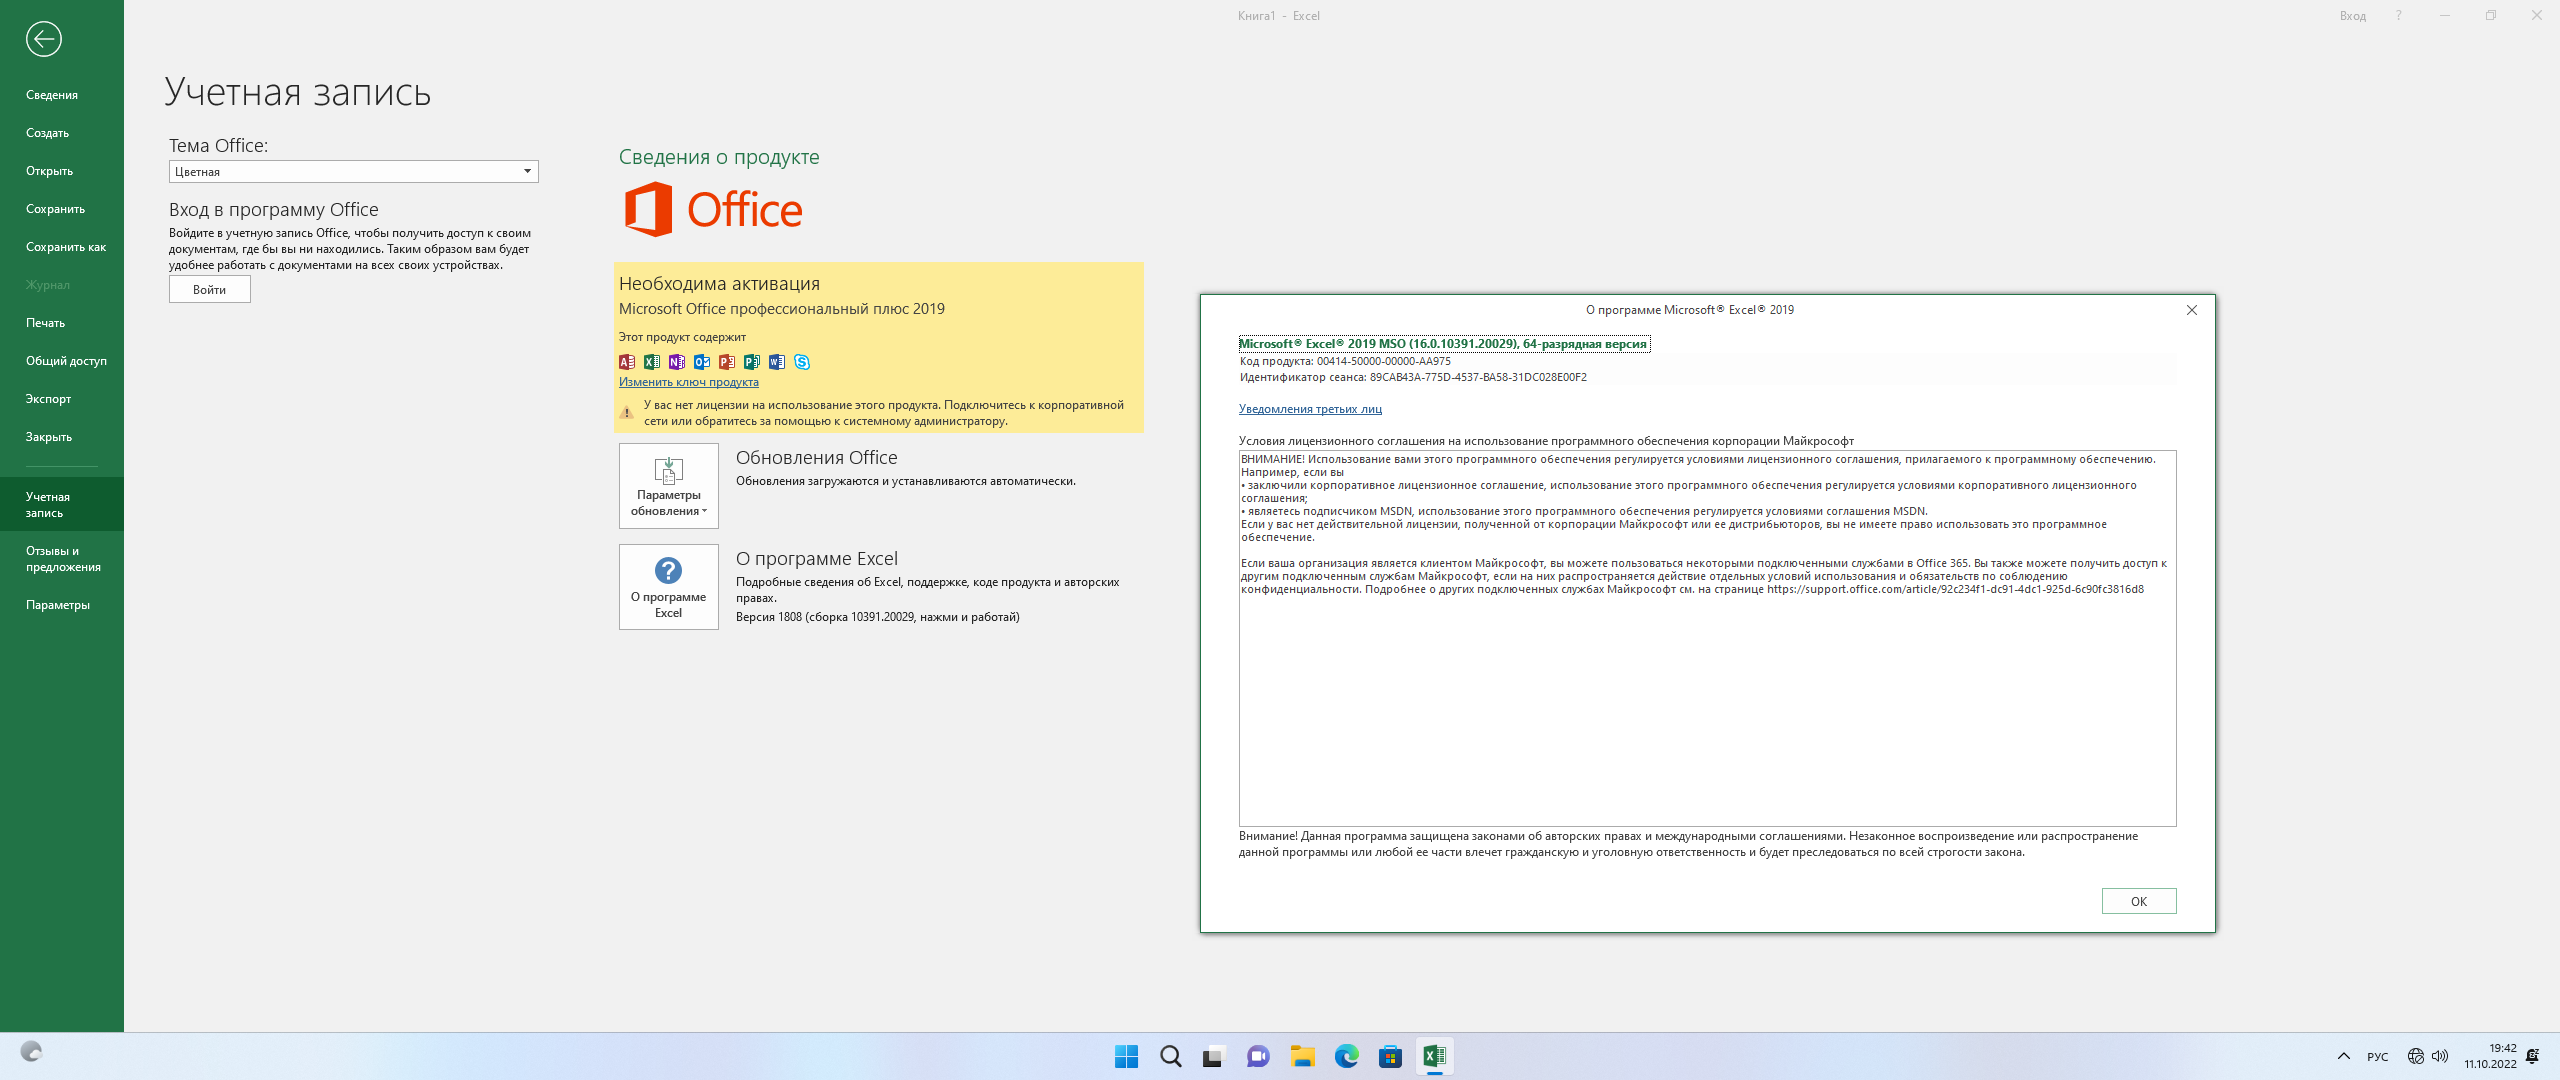
Task: Click the license agreement text box
Action: [1707, 638]
